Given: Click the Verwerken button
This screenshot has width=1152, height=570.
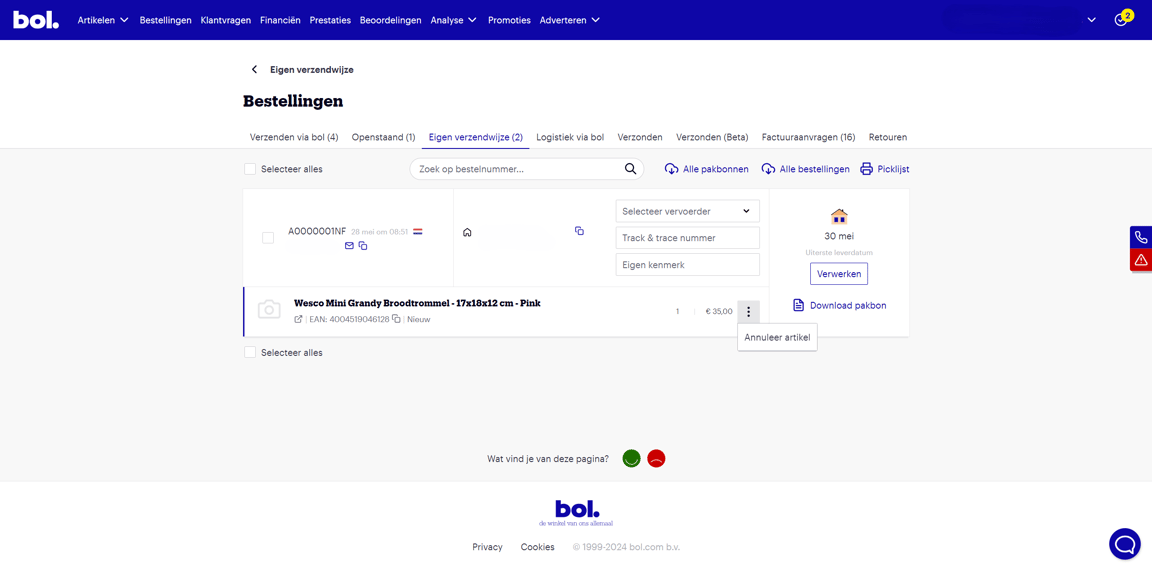Looking at the screenshot, I should (839, 274).
